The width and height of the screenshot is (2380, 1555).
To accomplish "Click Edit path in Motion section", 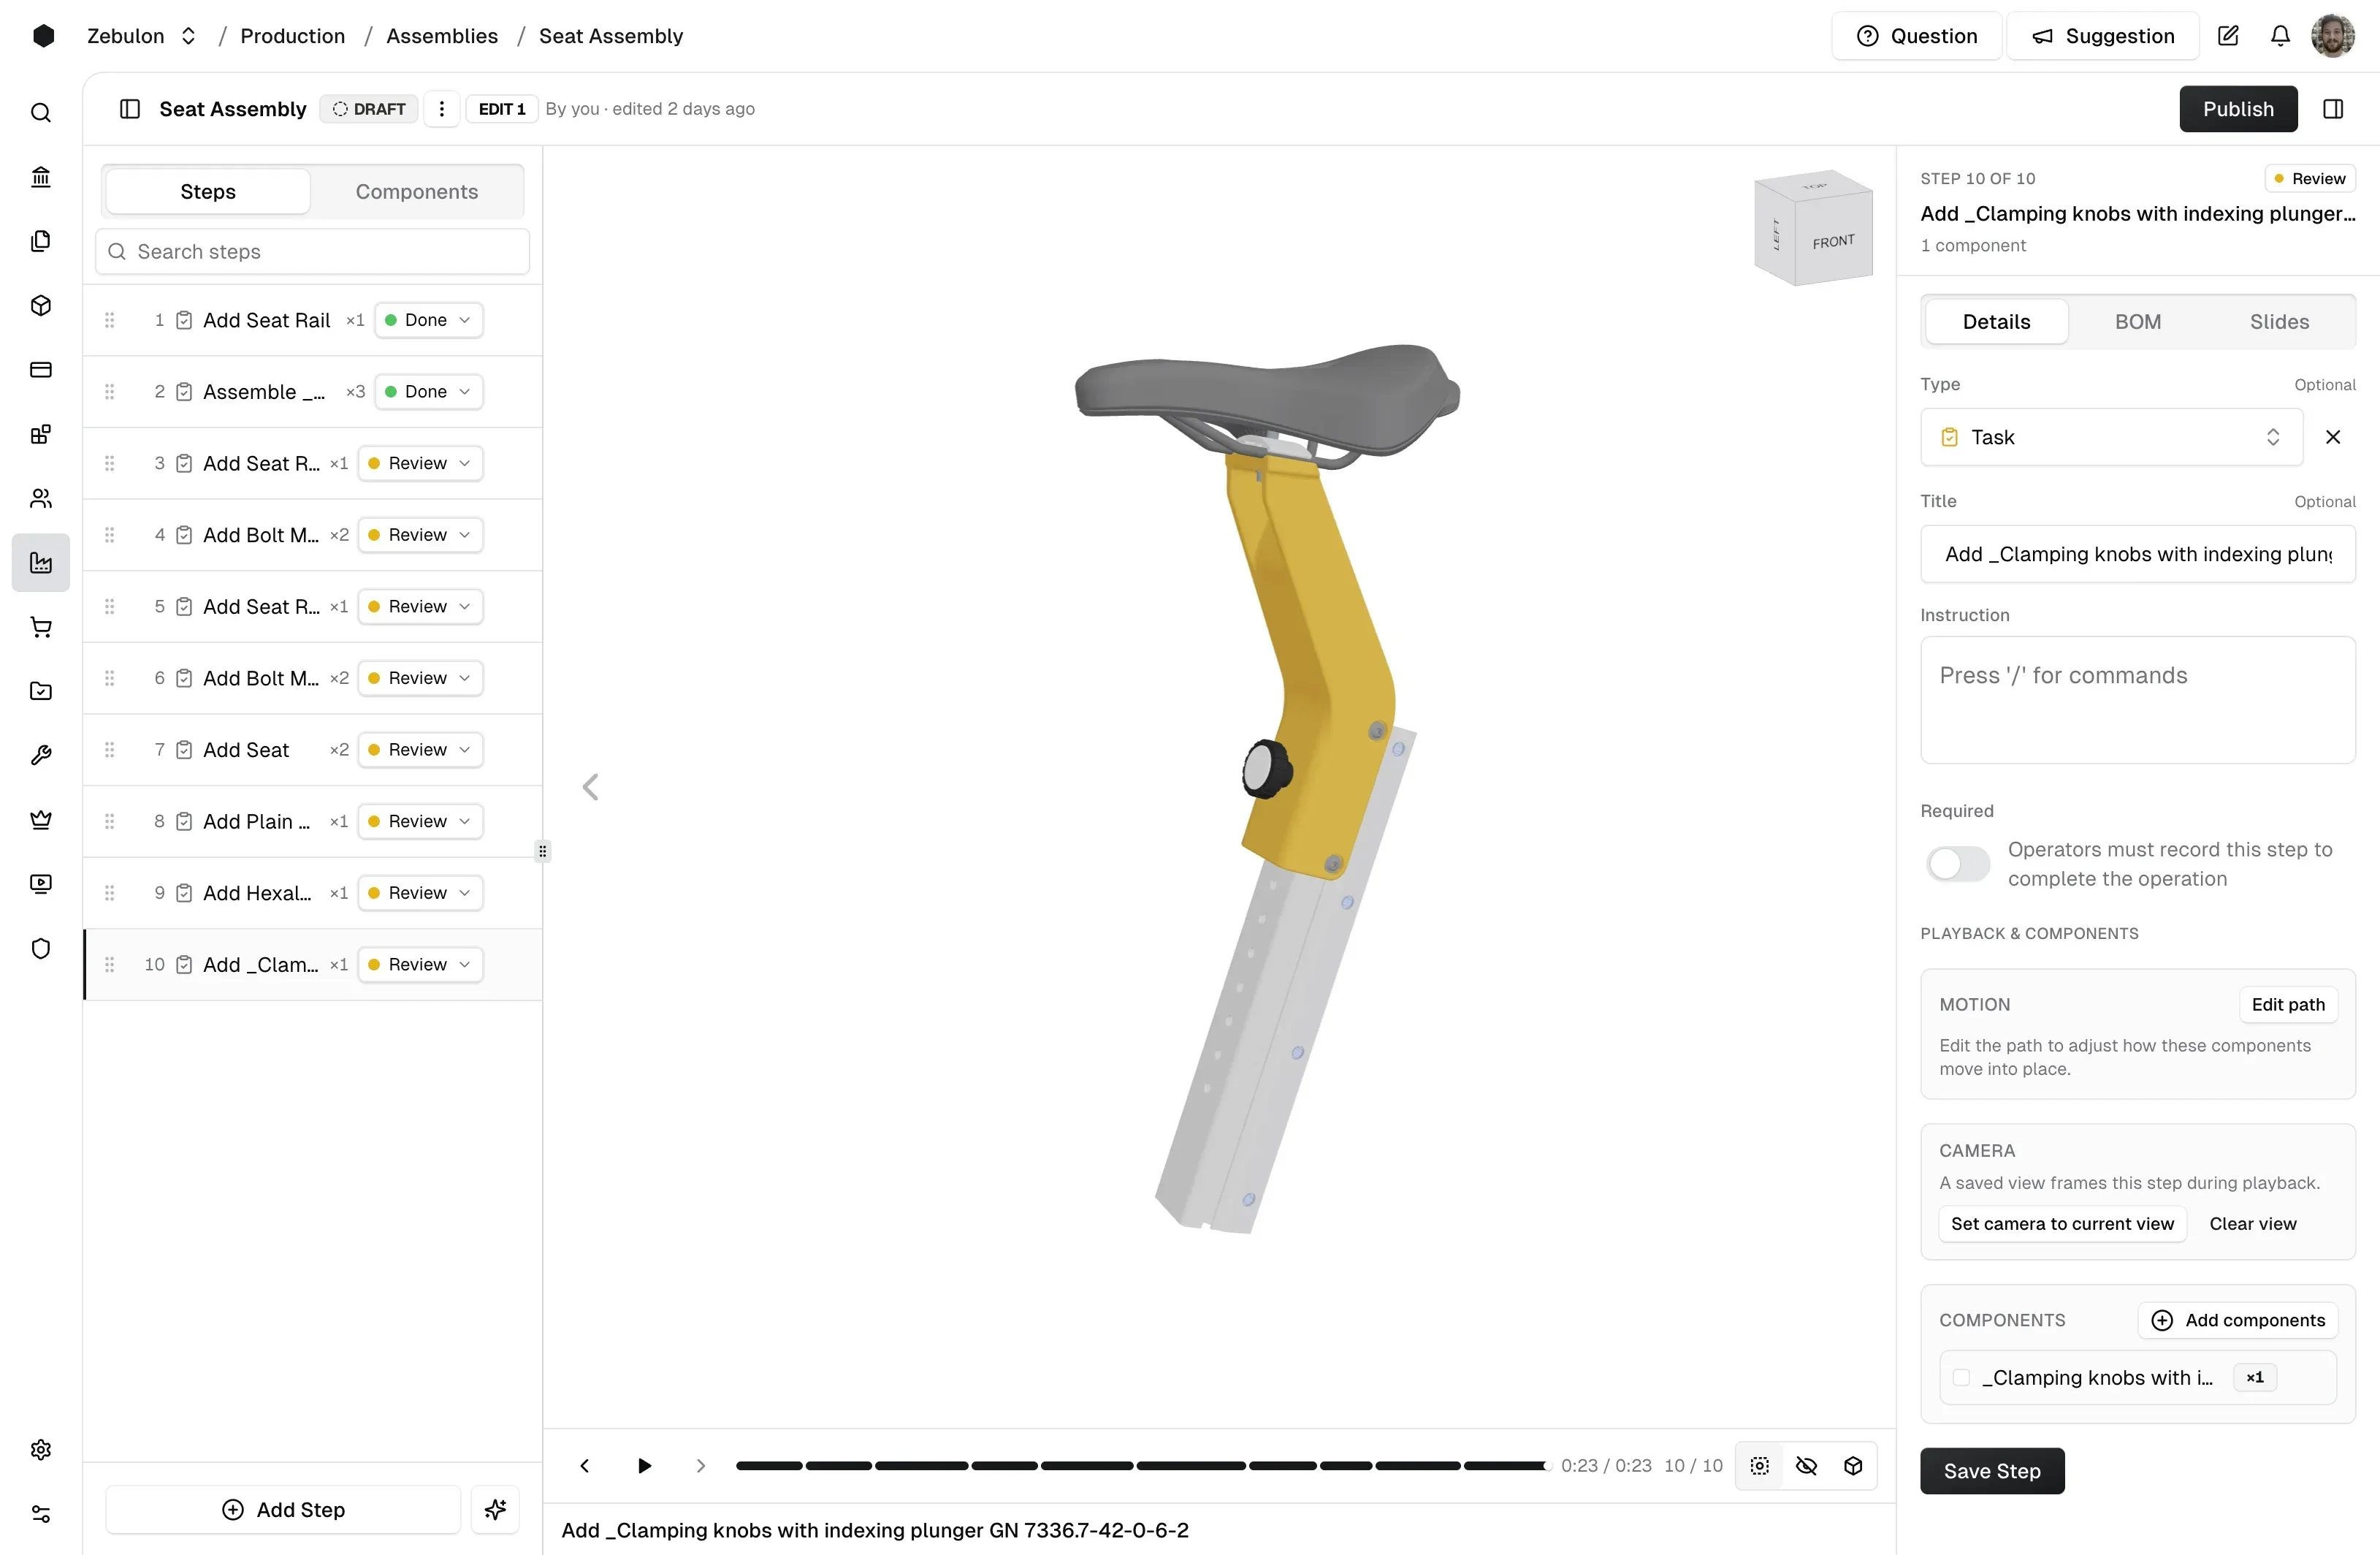I will point(2288,1004).
